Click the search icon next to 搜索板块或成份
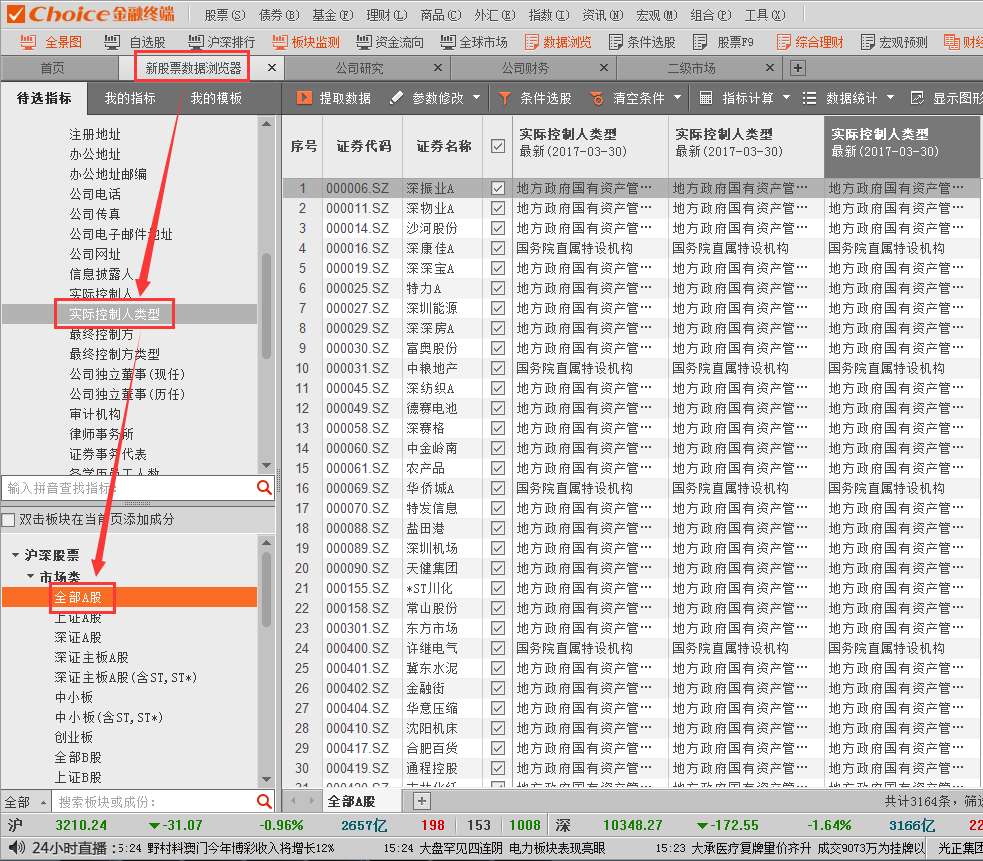 [x=264, y=802]
